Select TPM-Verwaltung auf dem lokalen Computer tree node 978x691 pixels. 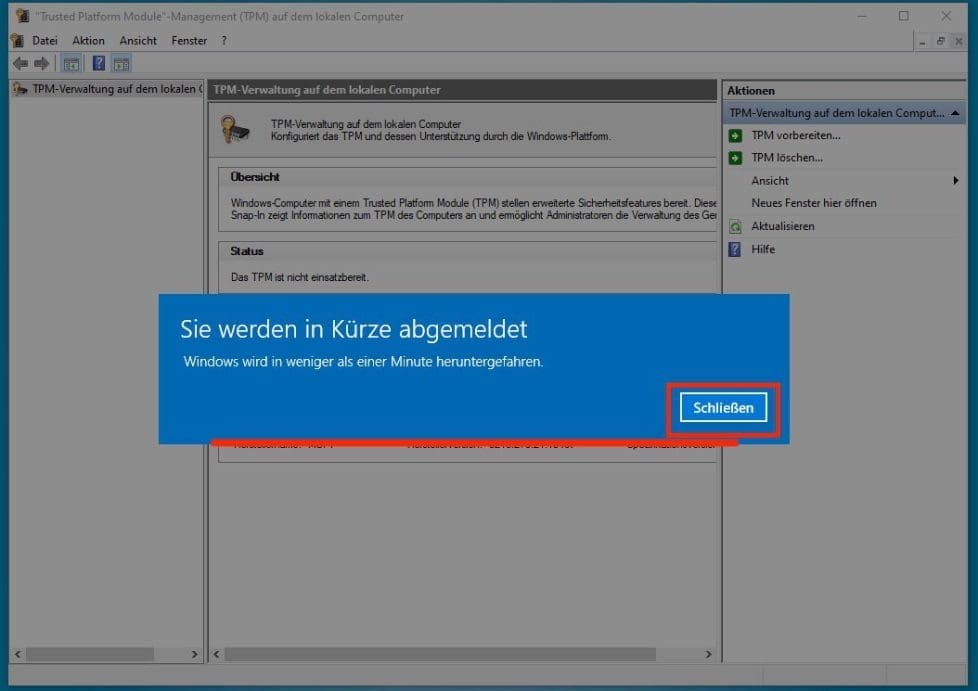click(107, 89)
